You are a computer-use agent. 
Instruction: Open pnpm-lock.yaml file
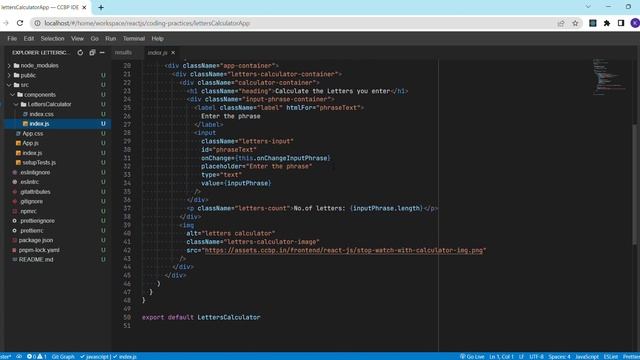39,250
